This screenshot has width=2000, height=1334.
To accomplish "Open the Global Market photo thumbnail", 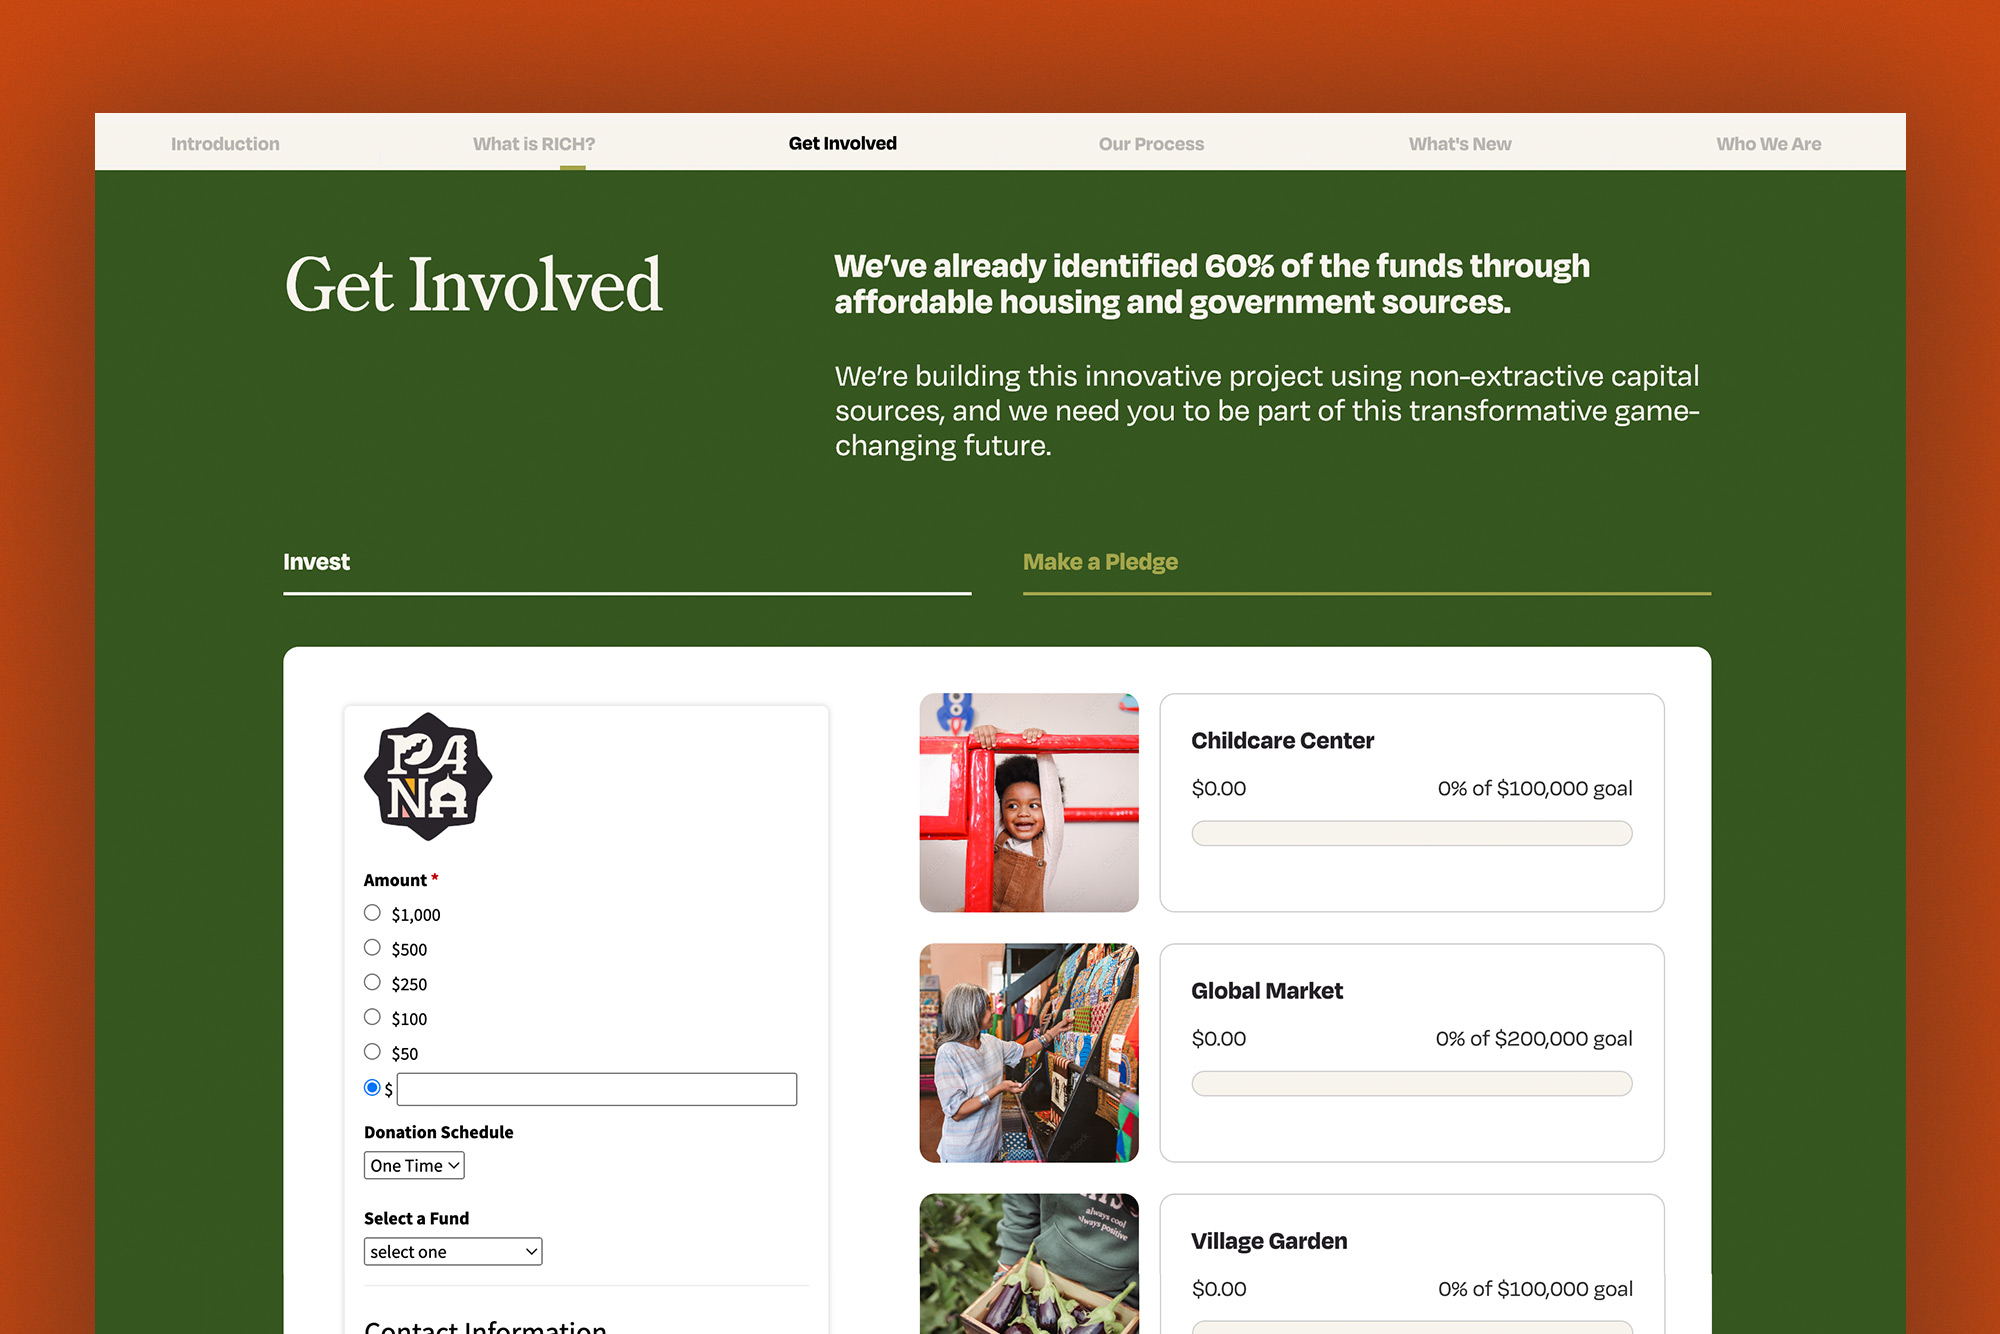I will (1029, 1053).
